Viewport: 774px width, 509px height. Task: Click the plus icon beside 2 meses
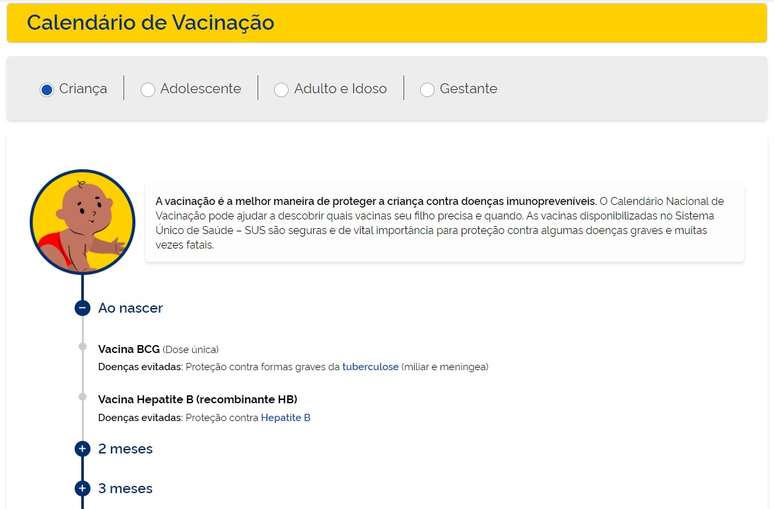82,449
